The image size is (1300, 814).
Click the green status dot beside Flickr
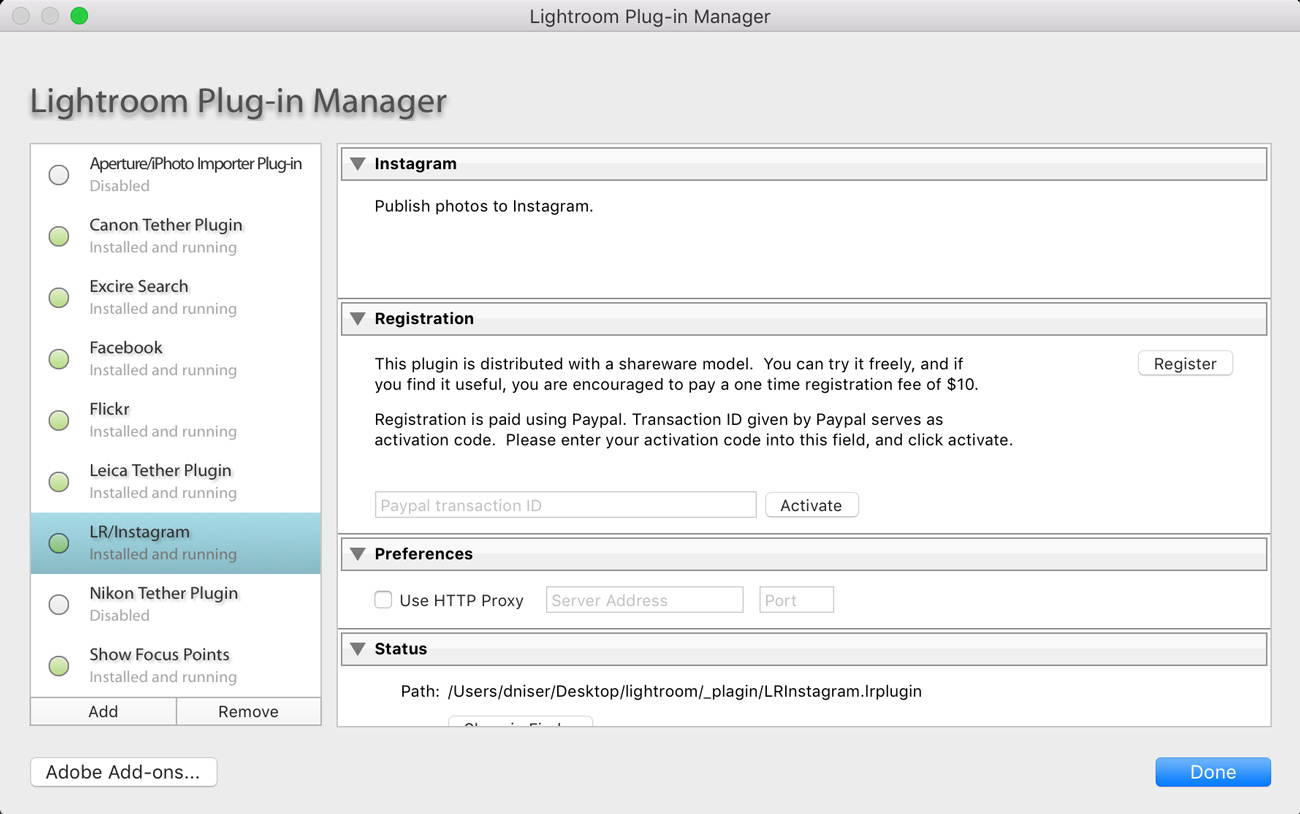pyautogui.click(x=59, y=421)
